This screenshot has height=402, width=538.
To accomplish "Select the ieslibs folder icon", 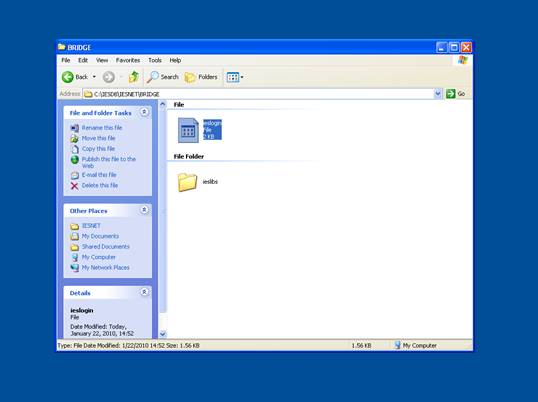I will [187, 182].
